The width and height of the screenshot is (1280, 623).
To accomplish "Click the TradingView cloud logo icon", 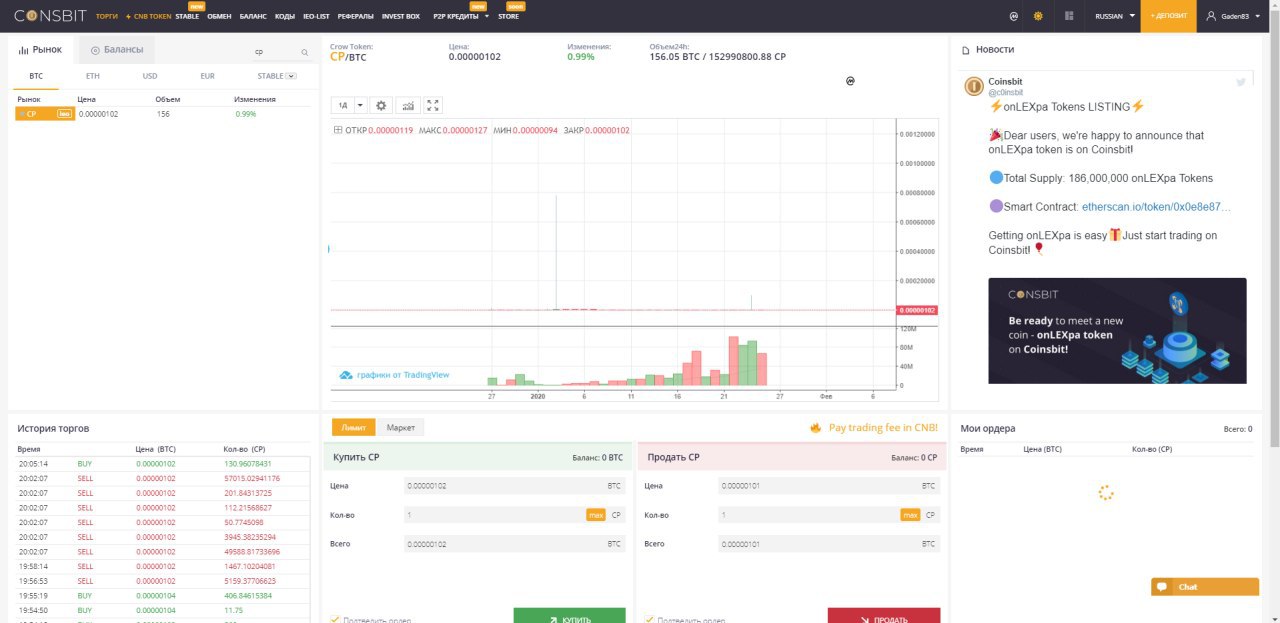I will click(346, 375).
